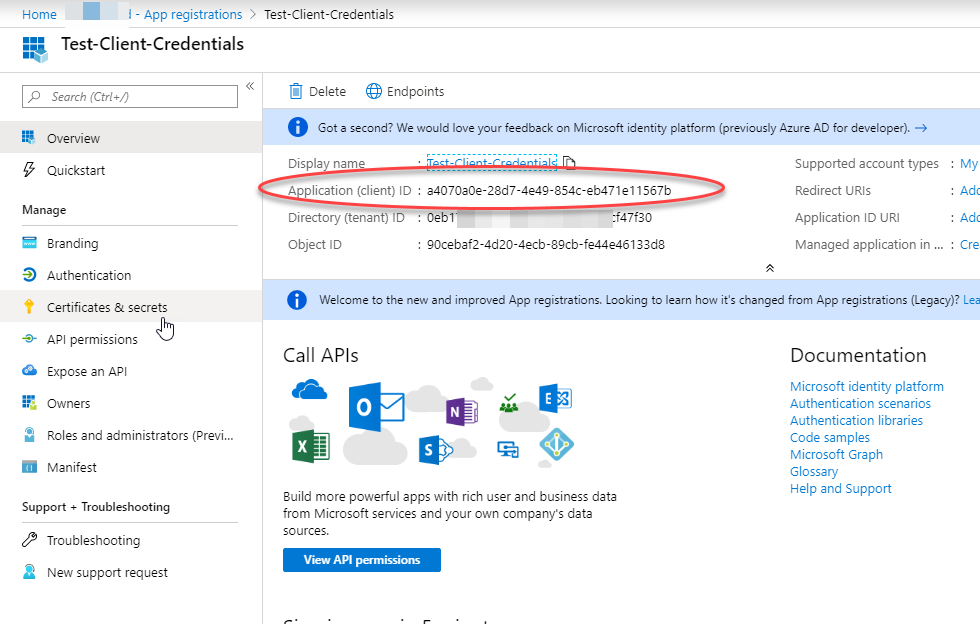
Task: Select Expose an API
Action: (131, 370)
